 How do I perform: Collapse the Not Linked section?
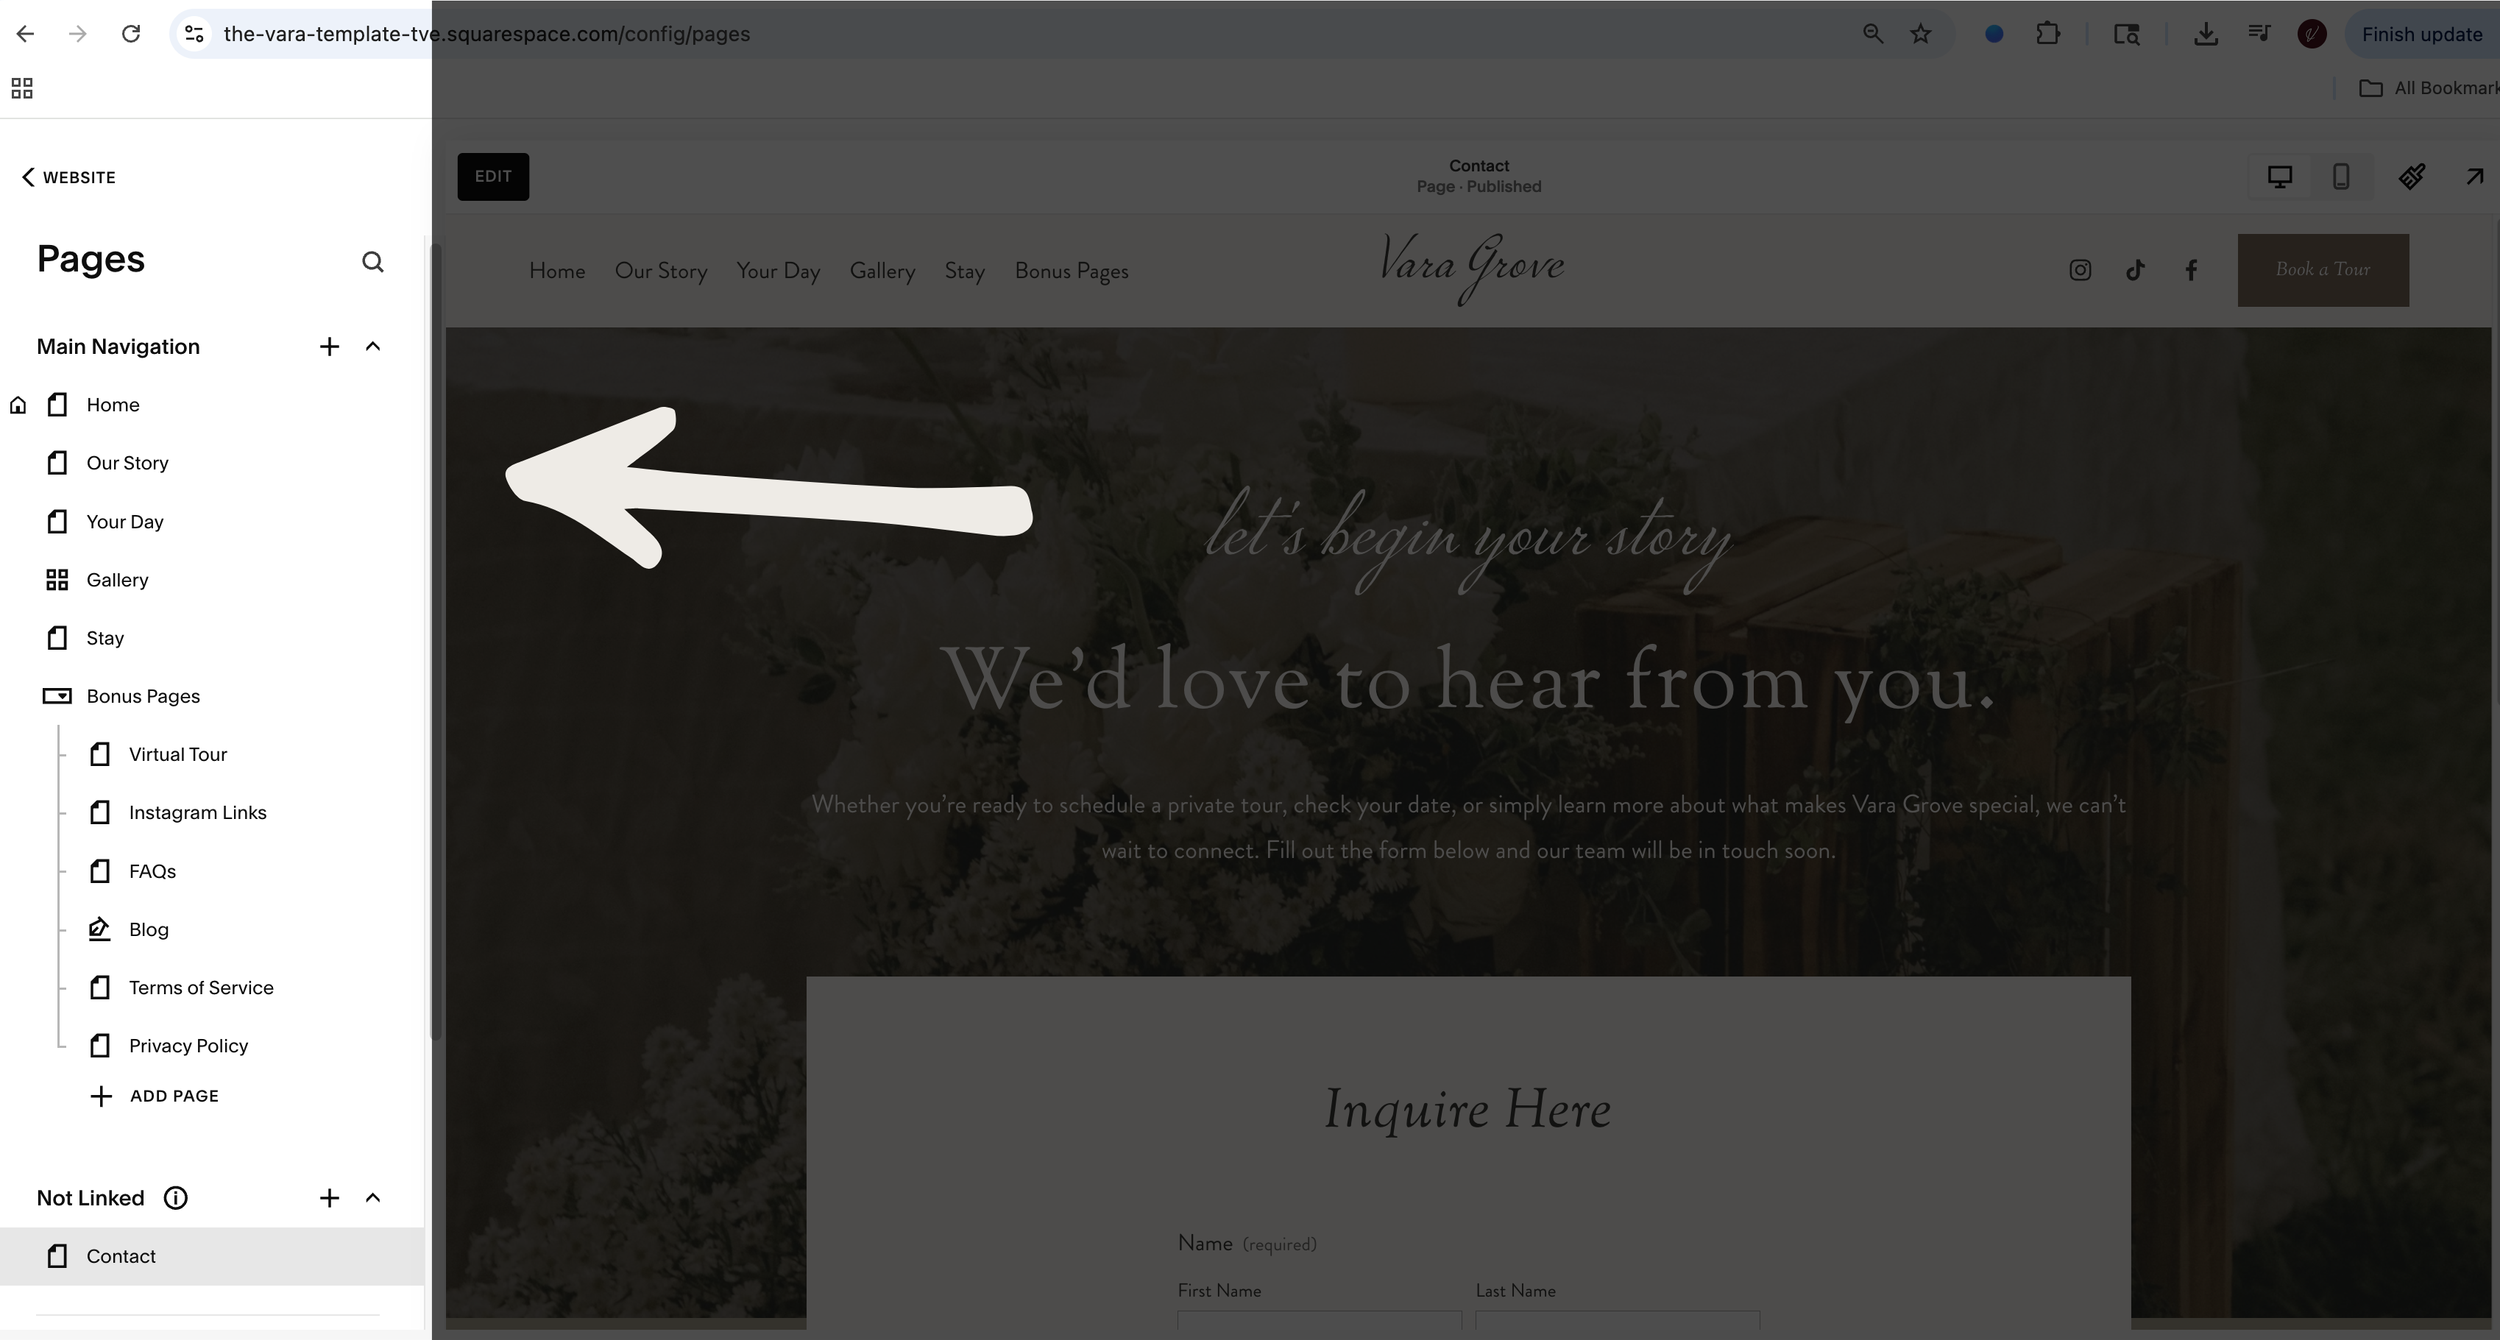coord(373,1198)
